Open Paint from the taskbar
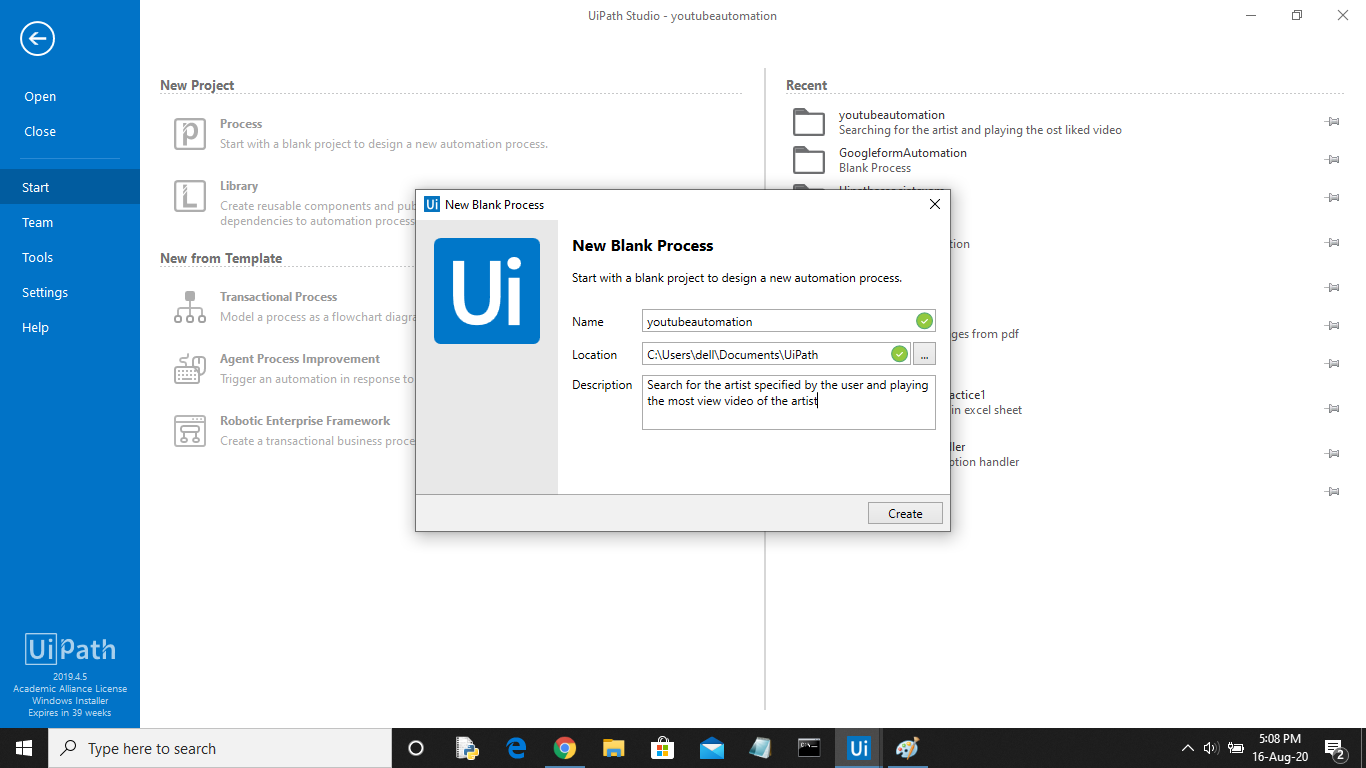The height and width of the screenshot is (768, 1366). tap(907, 748)
